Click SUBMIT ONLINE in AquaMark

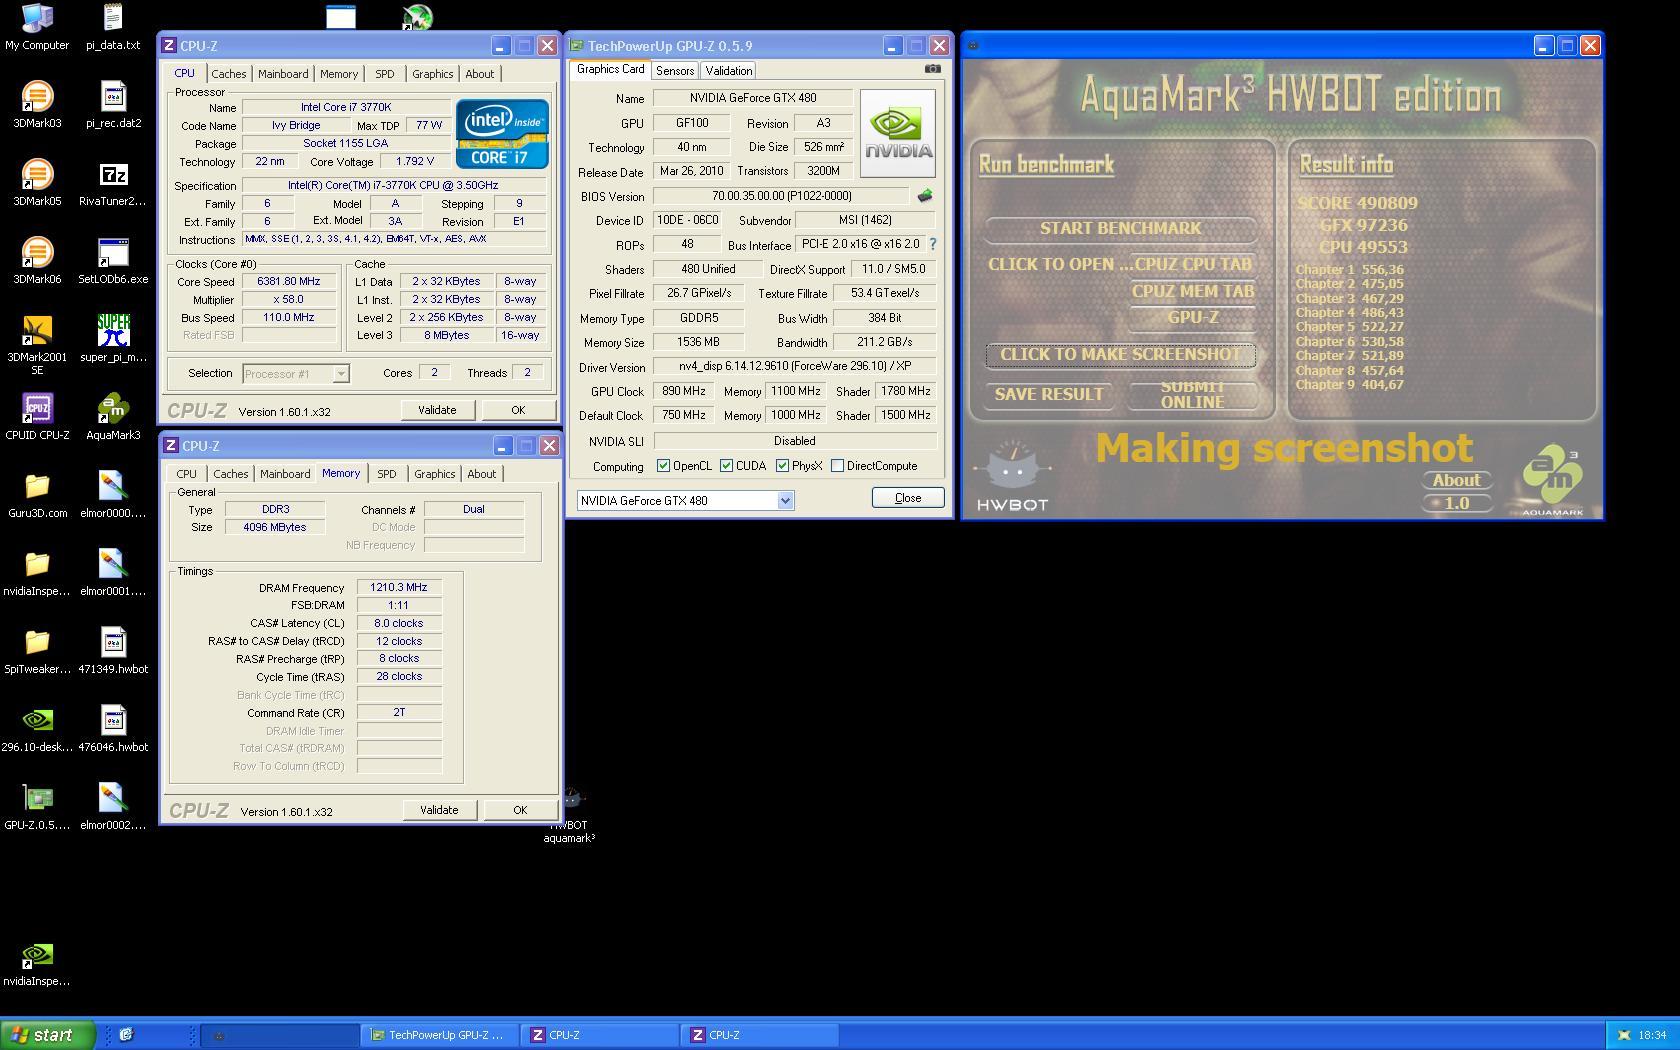[x=1192, y=394]
